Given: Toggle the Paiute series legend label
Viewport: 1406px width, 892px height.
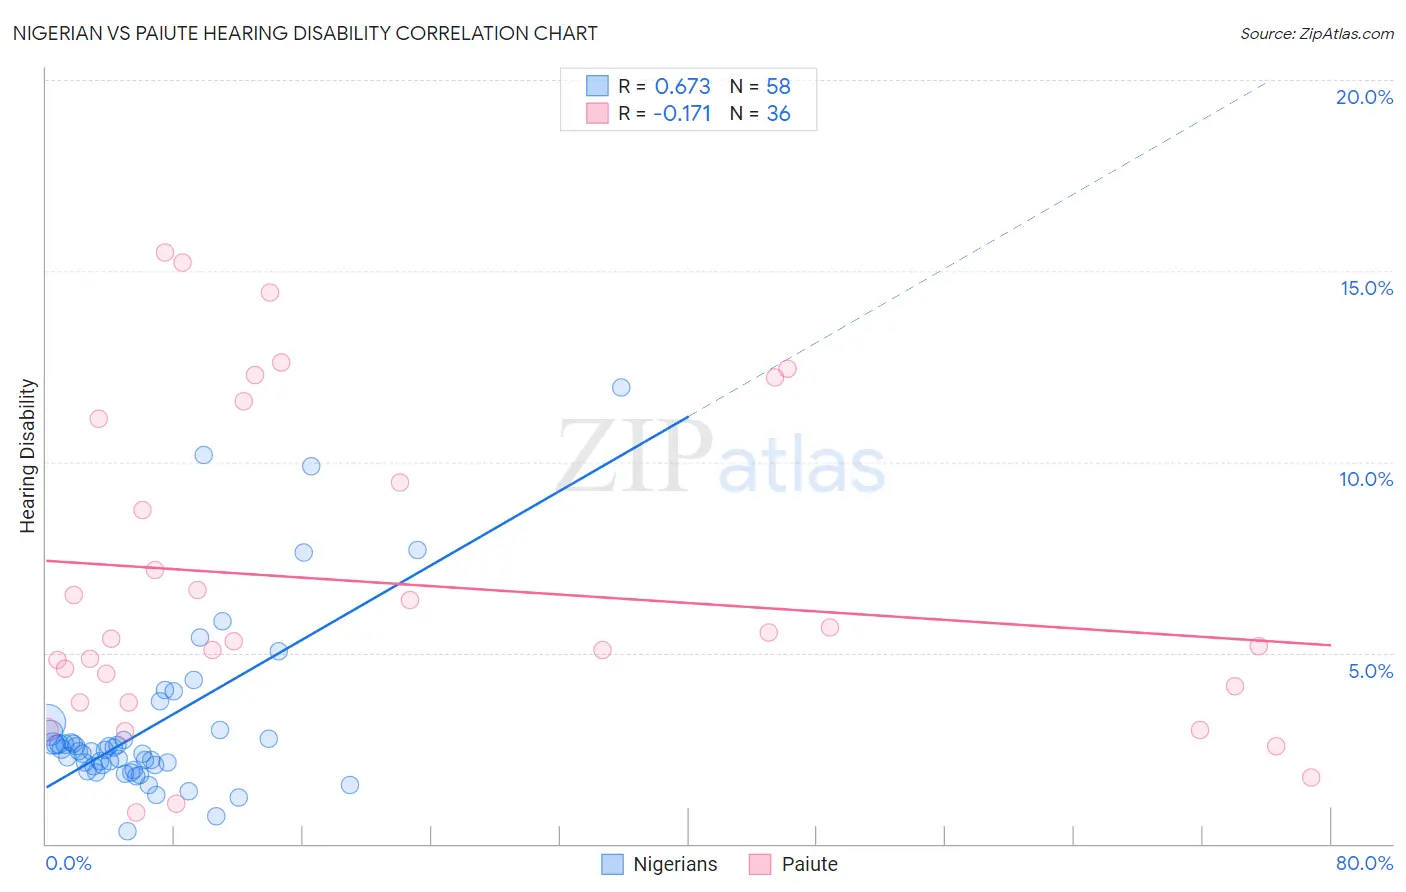Looking at the screenshot, I should [x=809, y=864].
